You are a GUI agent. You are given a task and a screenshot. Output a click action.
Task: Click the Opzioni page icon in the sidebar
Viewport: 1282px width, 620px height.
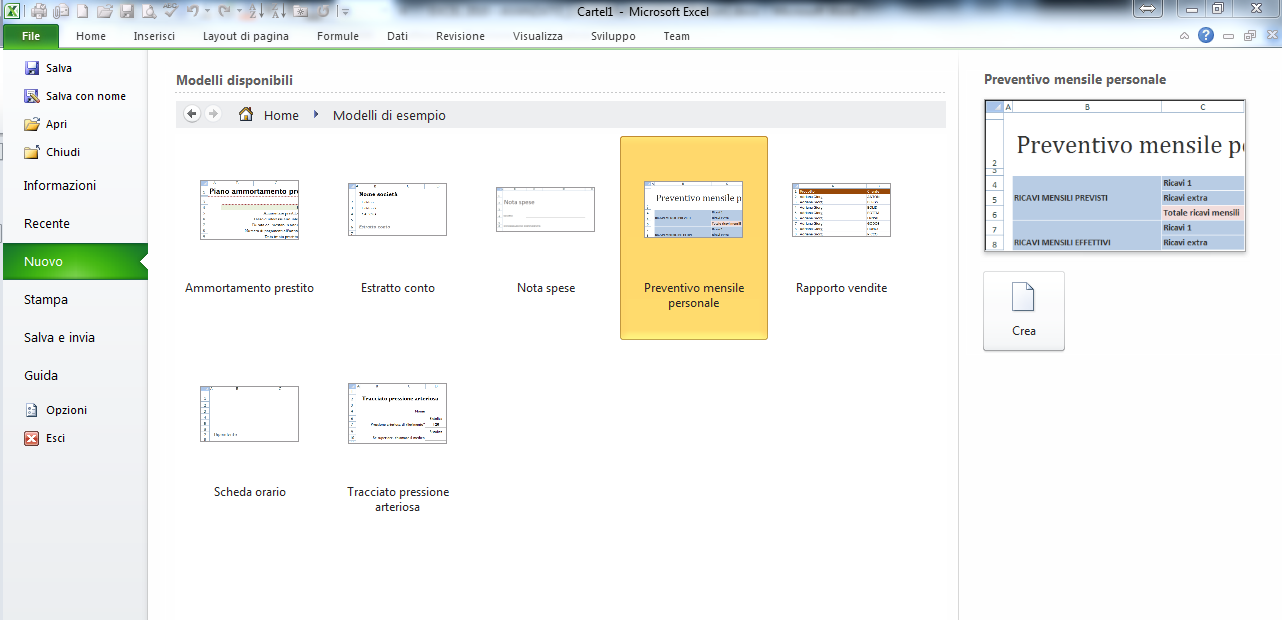pyautogui.click(x=32, y=410)
